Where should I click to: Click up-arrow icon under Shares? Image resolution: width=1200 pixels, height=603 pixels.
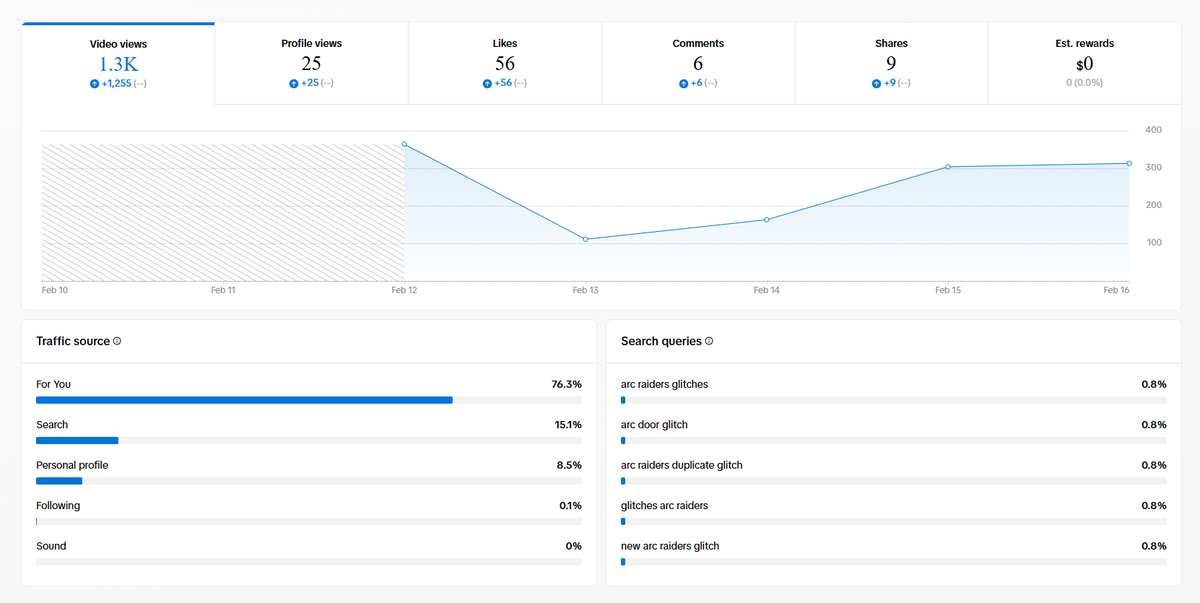(x=876, y=84)
